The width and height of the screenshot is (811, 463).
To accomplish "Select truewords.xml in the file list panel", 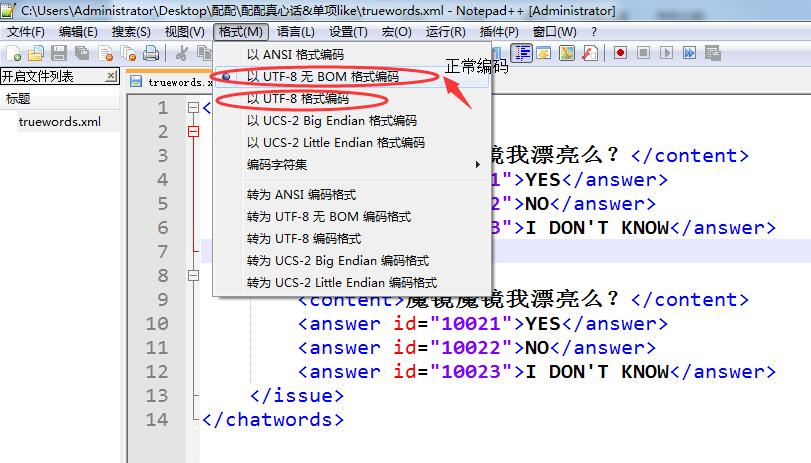I will click(x=60, y=122).
